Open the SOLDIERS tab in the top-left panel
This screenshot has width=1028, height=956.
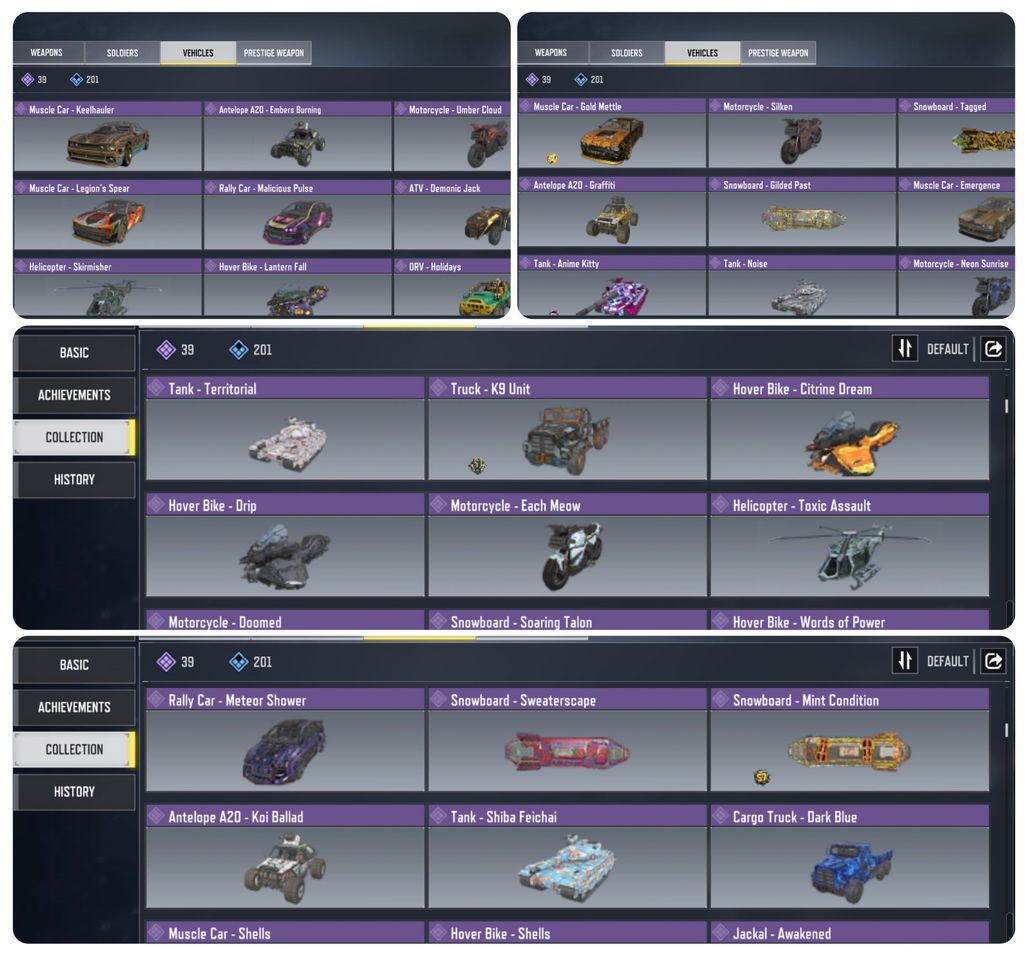point(123,52)
